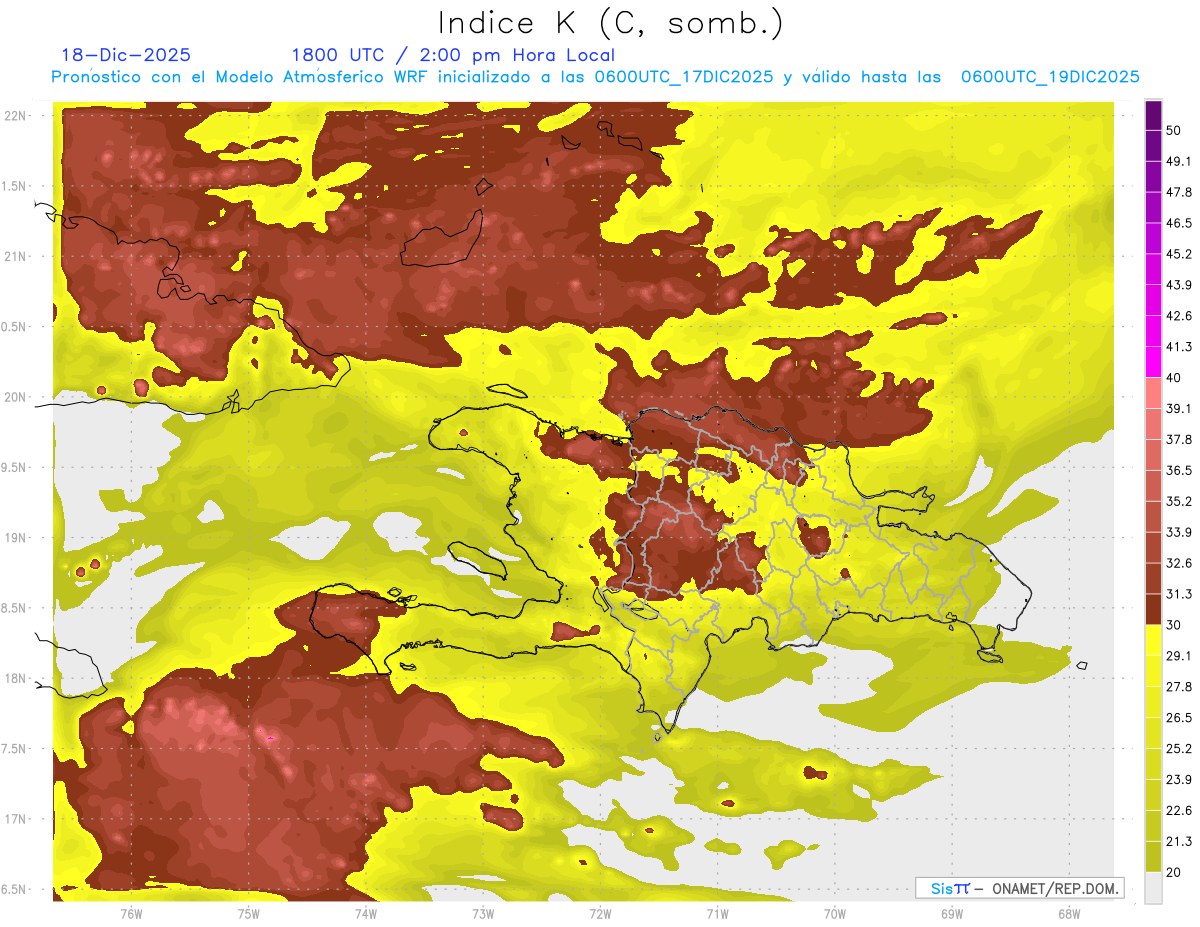Click latitude axis label "20N"
This screenshot has height=927, width=1200.
tap(15, 397)
